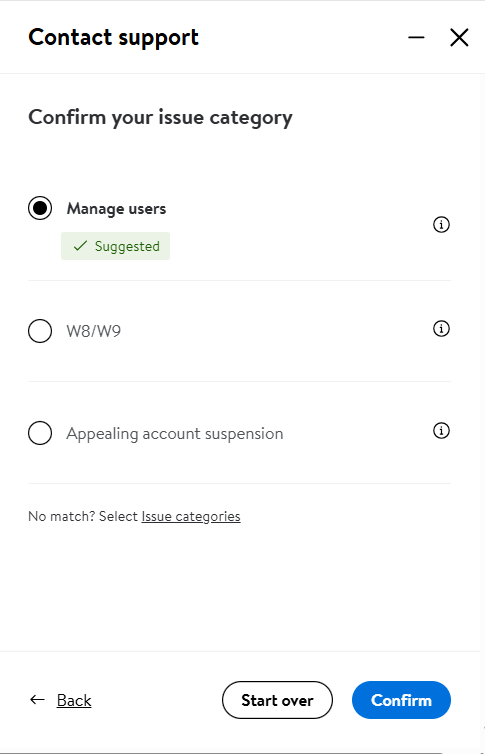This screenshot has height=754, width=485.
Task: Show info icon details for W8/W9
Action: (x=441, y=328)
